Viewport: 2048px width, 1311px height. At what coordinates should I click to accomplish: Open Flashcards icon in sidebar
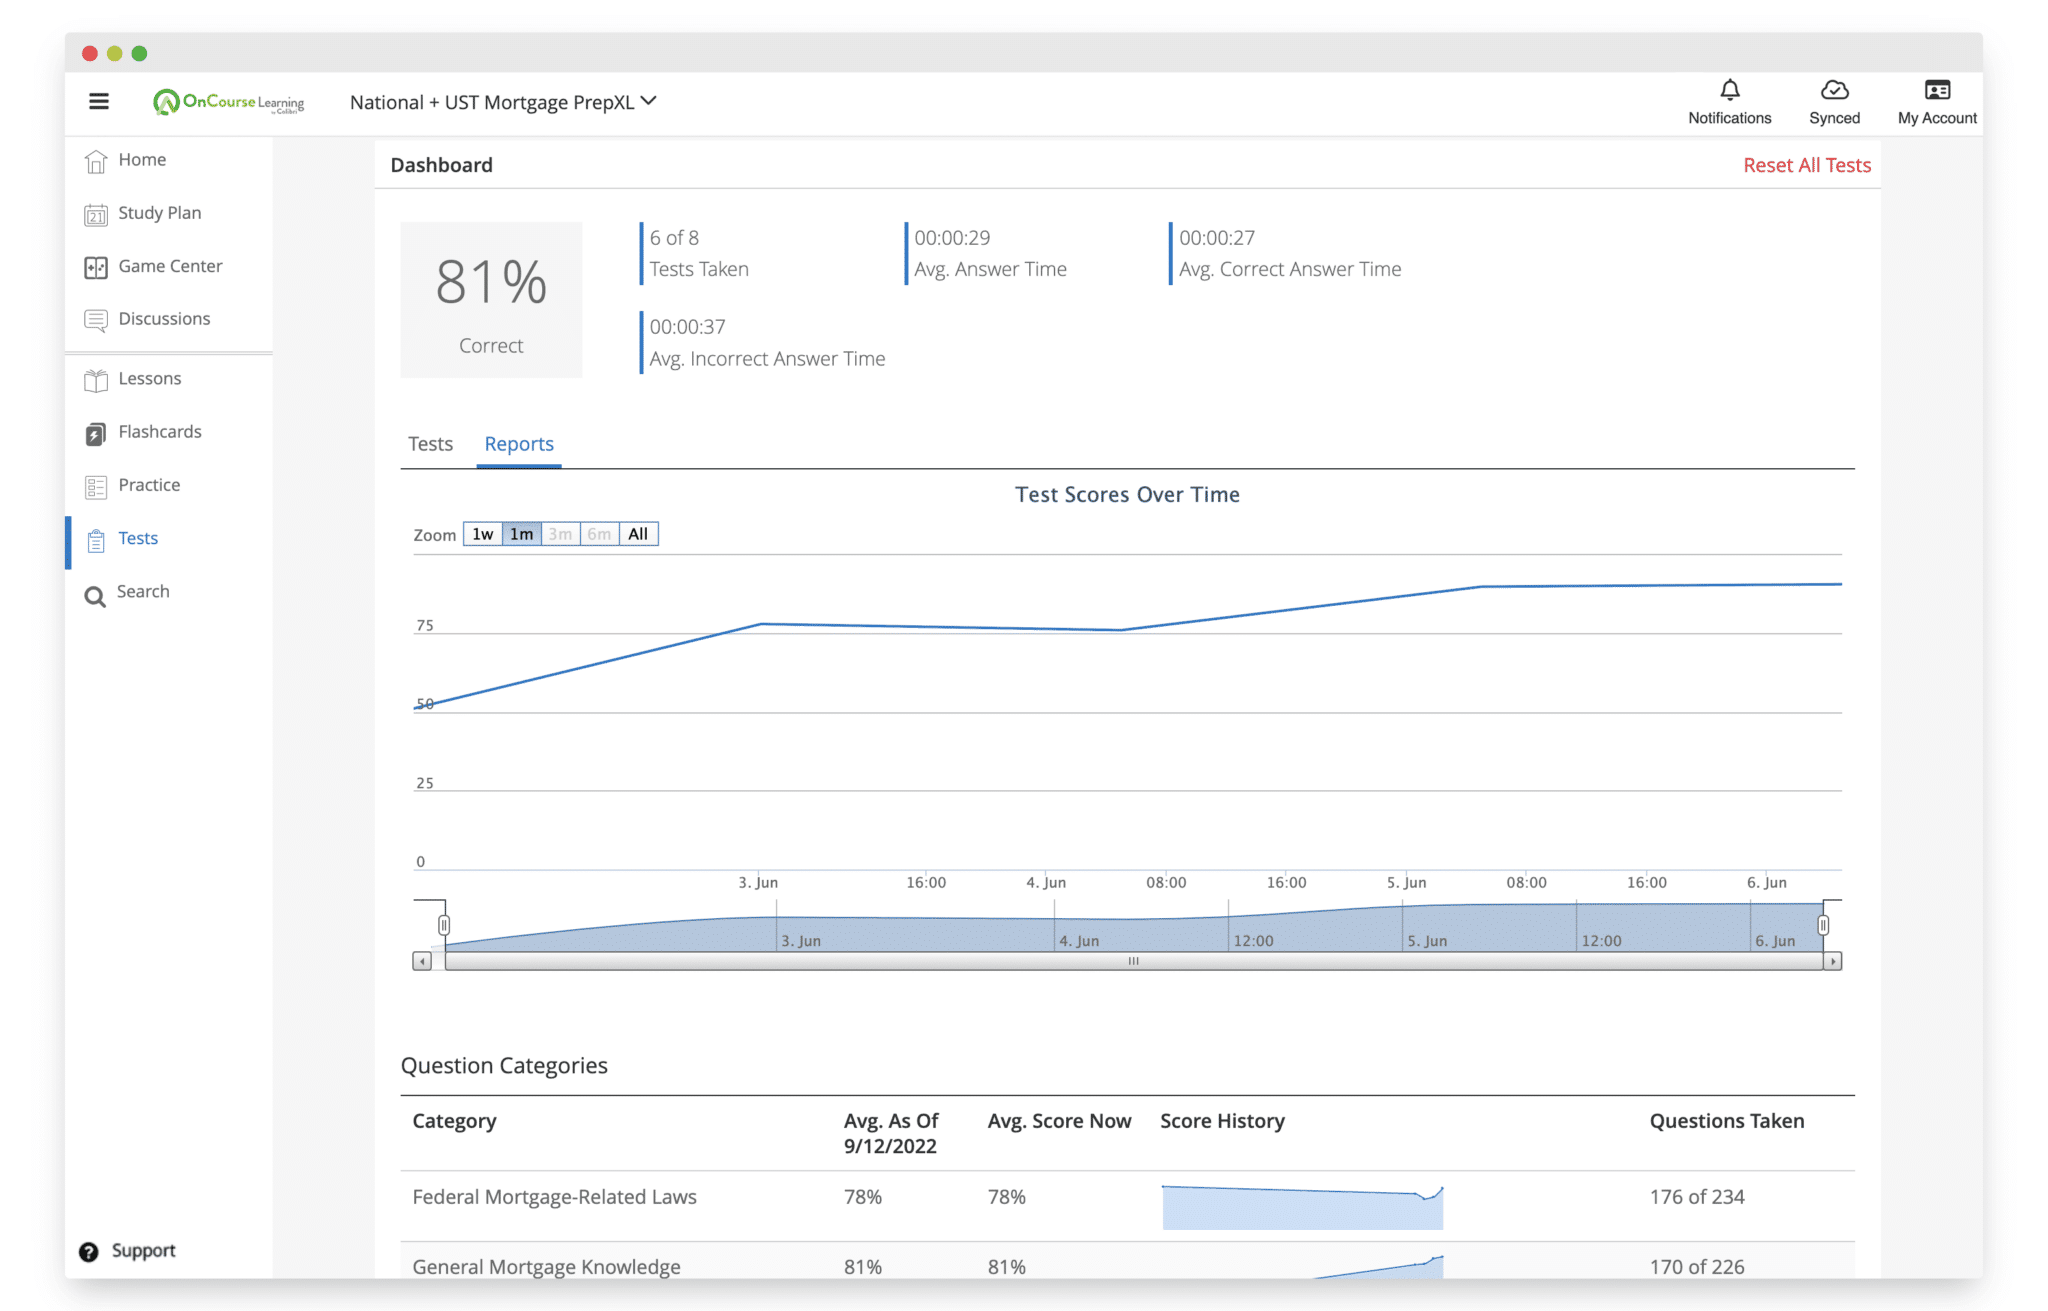[x=96, y=433]
